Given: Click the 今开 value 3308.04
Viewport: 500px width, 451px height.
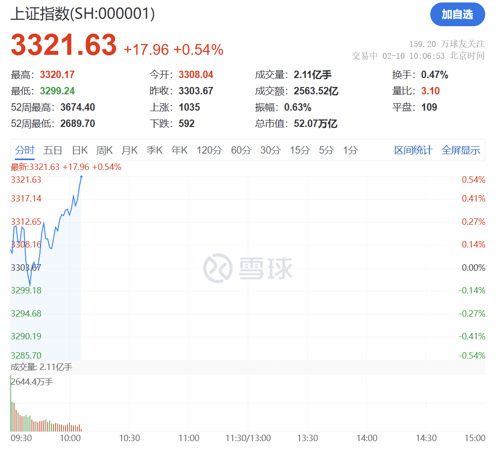Looking at the screenshot, I should coord(196,75).
